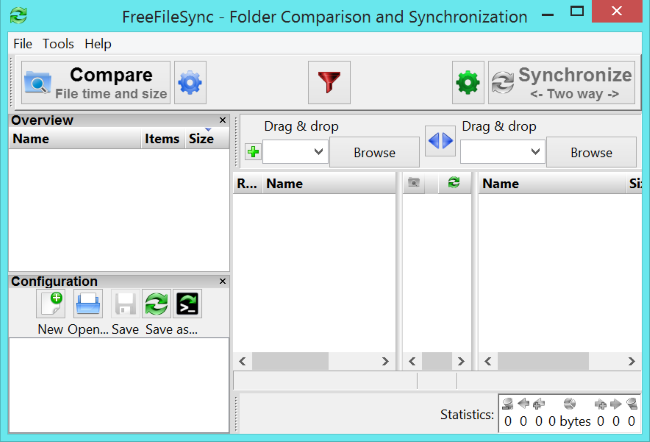The image size is (650, 442).
Task: Browse for the right folder
Action: click(591, 152)
